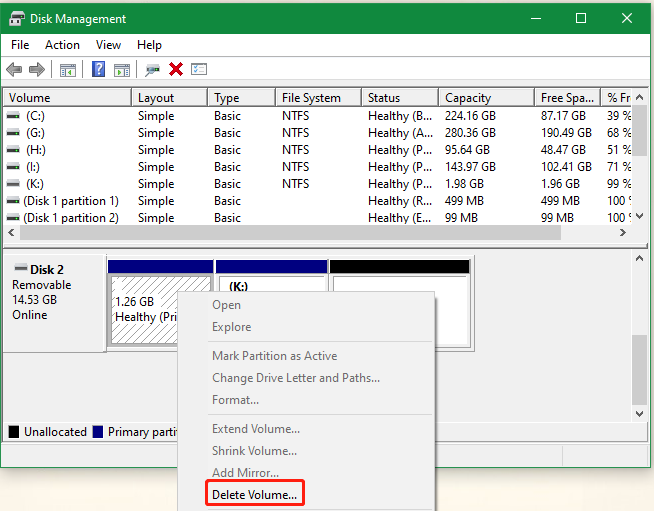Click the Forward arrow toolbar icon

37,69
